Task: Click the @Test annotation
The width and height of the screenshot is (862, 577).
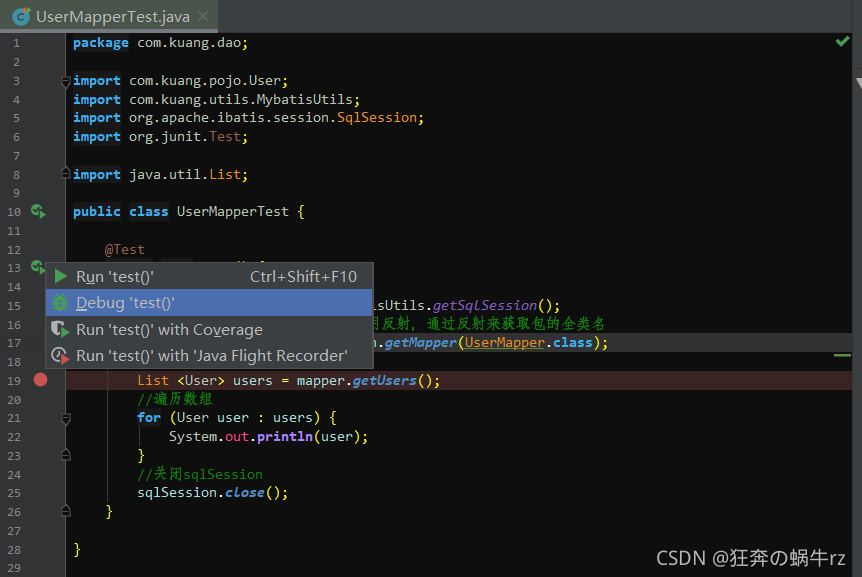Action: tap(125, 249)
